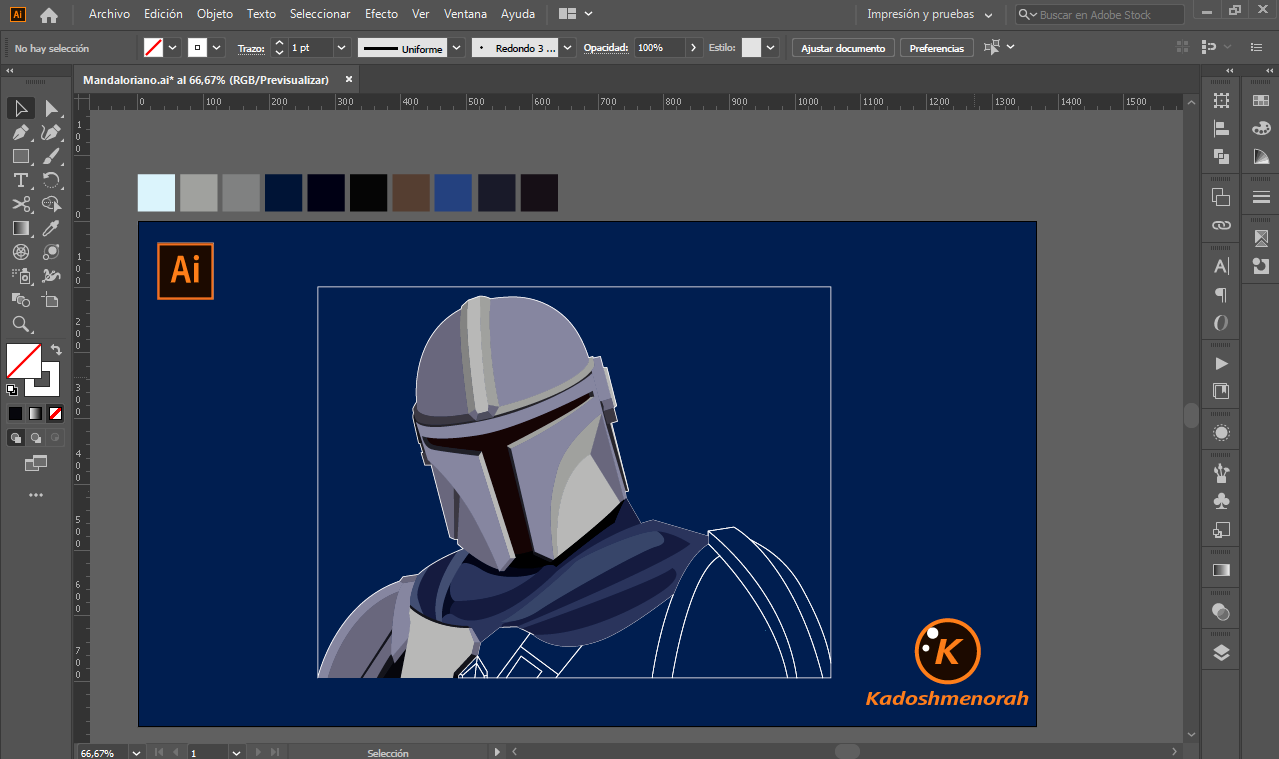Viewport: 1279px width, 759px height.
Task: Select the Eyedropper tool
Action: [x=51, y=228]
